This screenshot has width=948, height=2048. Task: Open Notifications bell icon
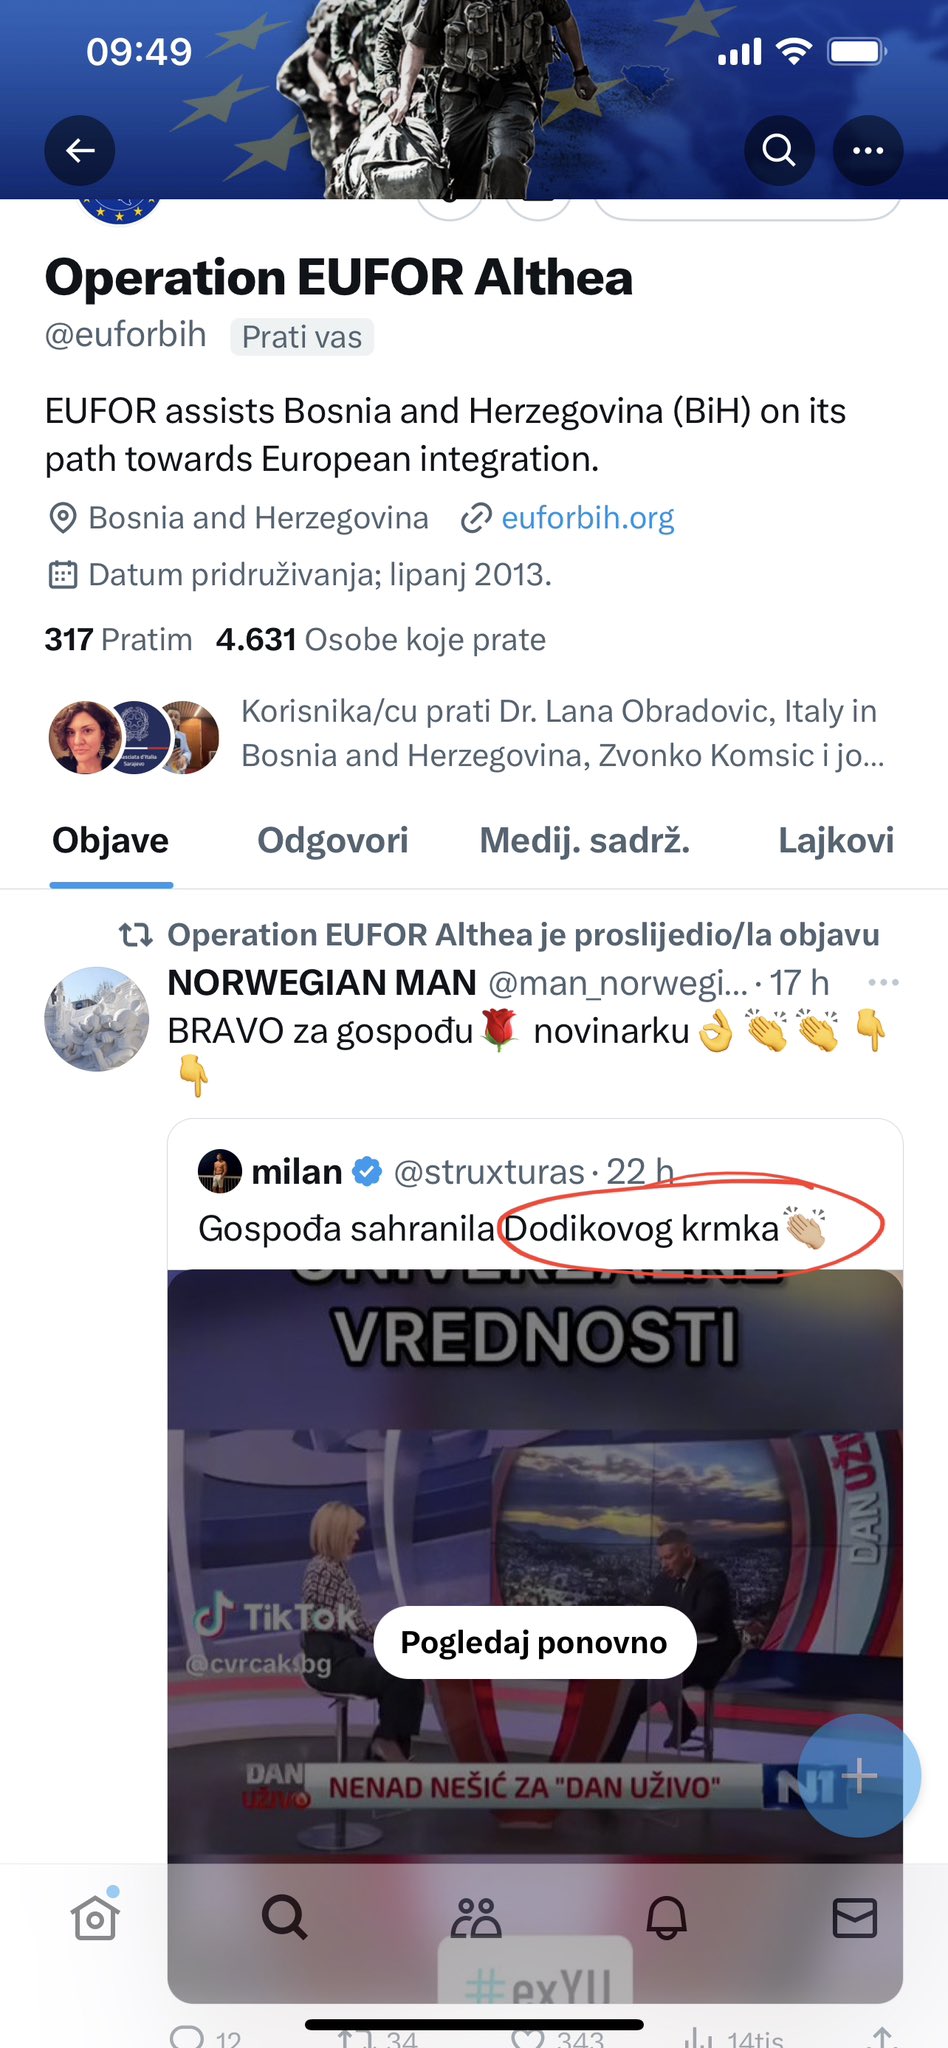click(x=666, y=1917)
